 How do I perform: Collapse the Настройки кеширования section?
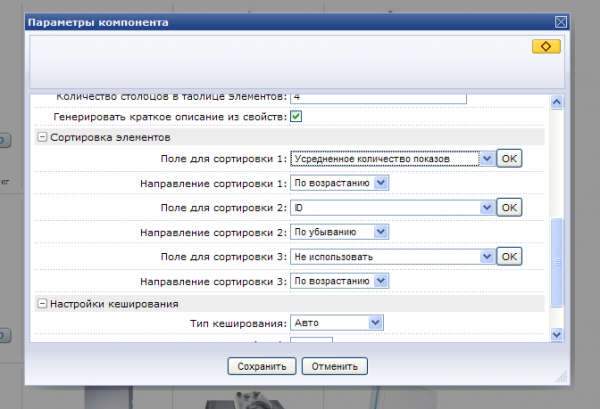click(43, 303)
